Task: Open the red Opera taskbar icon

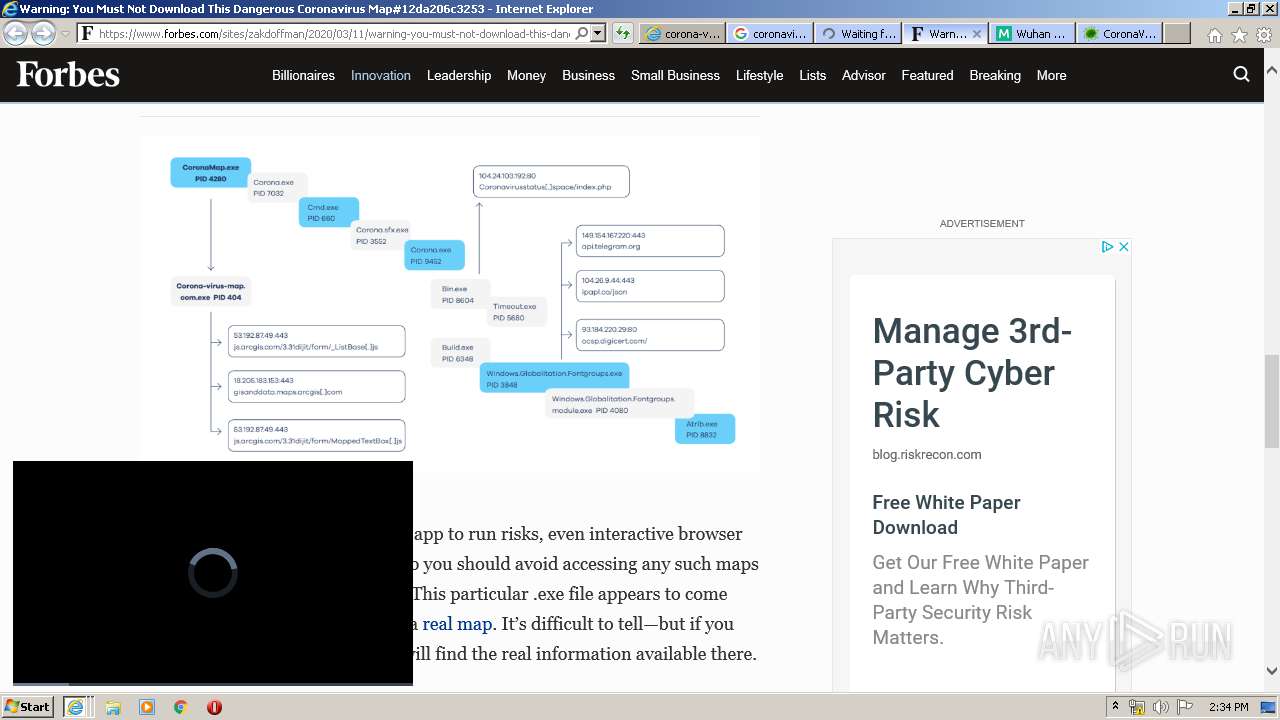Action: click(x=214, y=707)
